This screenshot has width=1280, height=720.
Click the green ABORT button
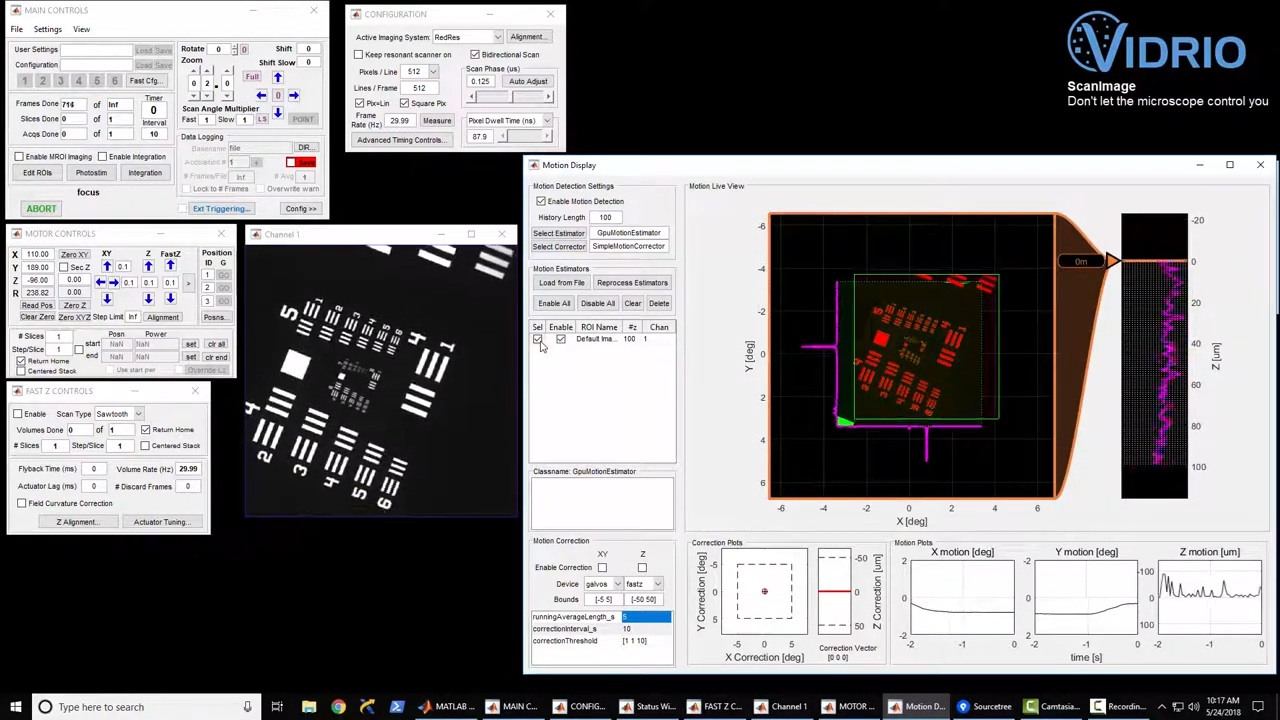point(41,208)
